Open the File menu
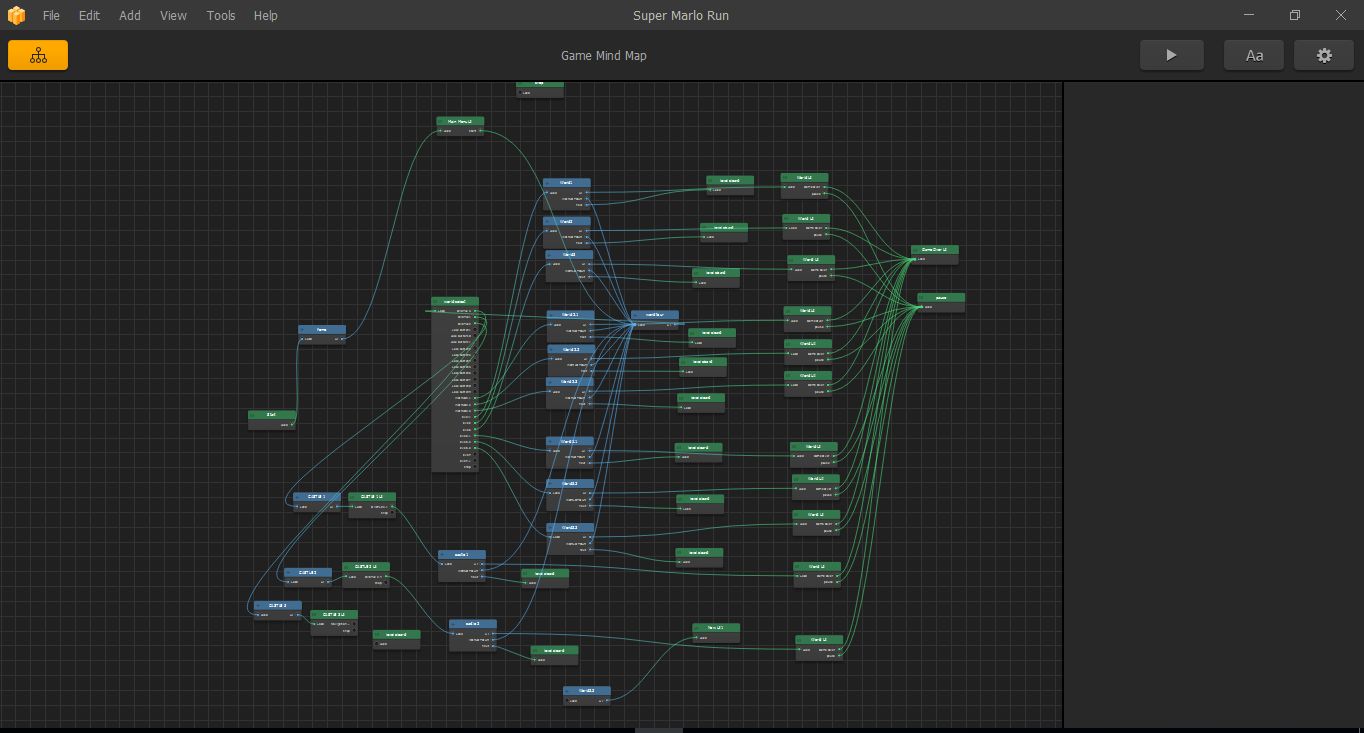Viewport: 1364px width, 733px height. [51, 15]
